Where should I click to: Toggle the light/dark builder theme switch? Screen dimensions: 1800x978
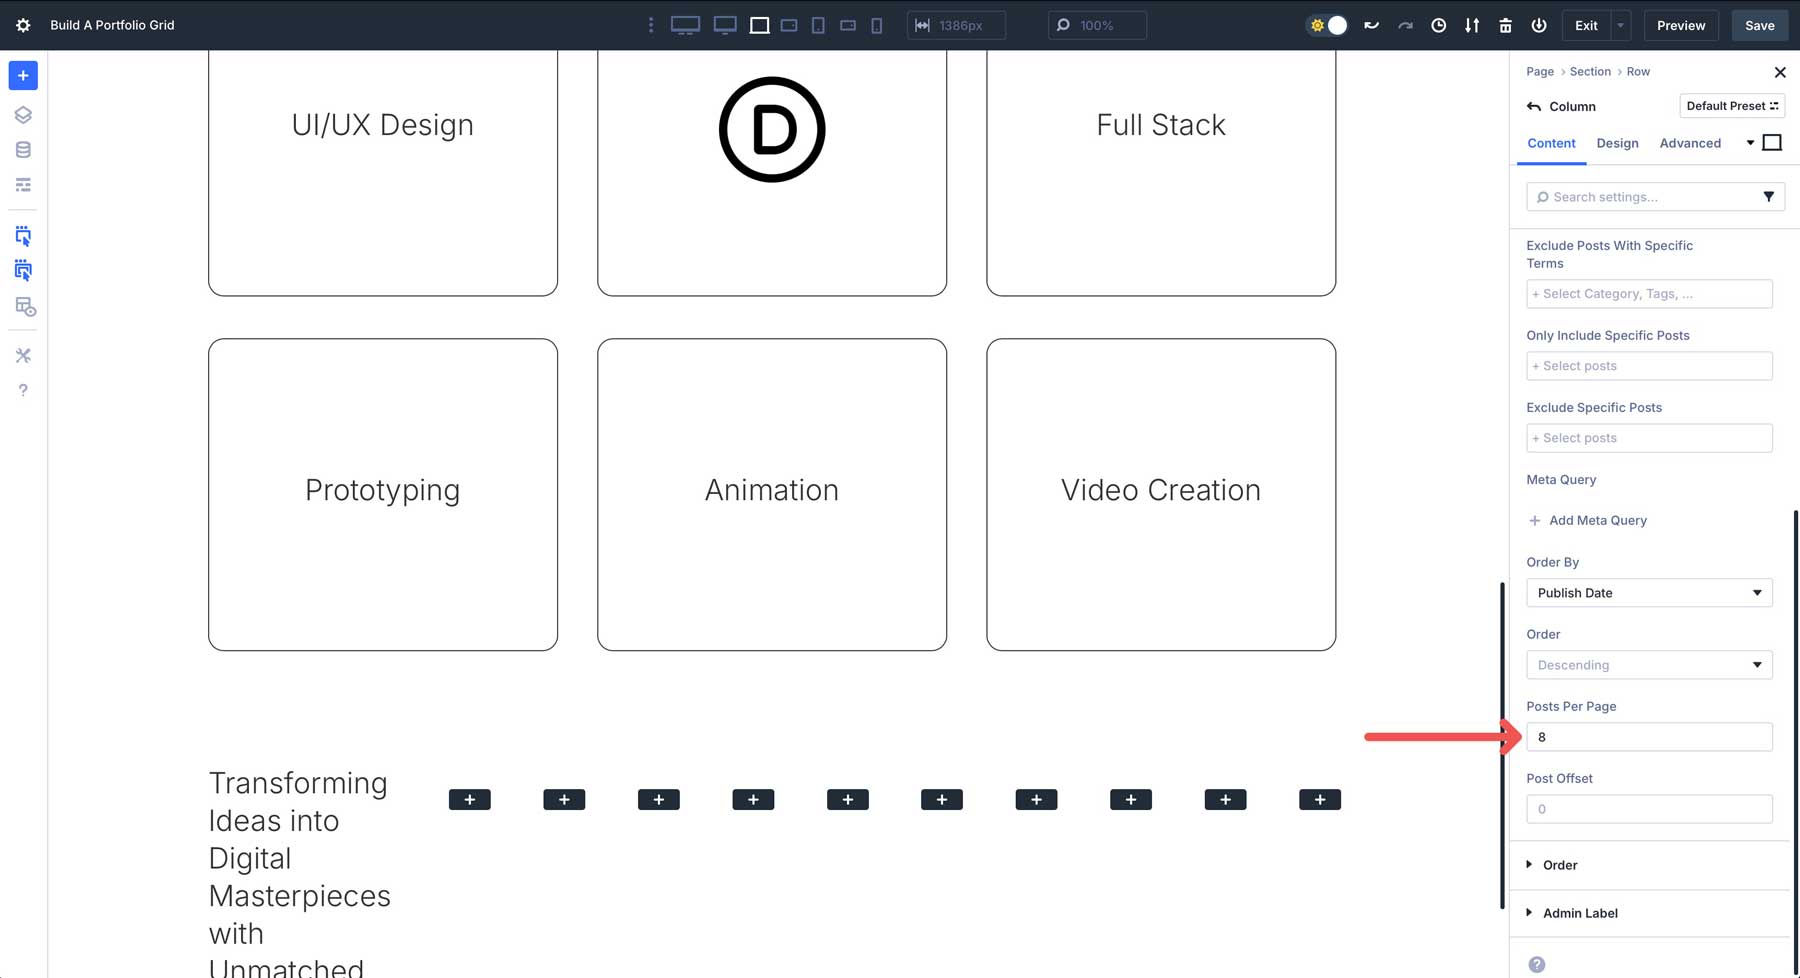point(1327,25)
